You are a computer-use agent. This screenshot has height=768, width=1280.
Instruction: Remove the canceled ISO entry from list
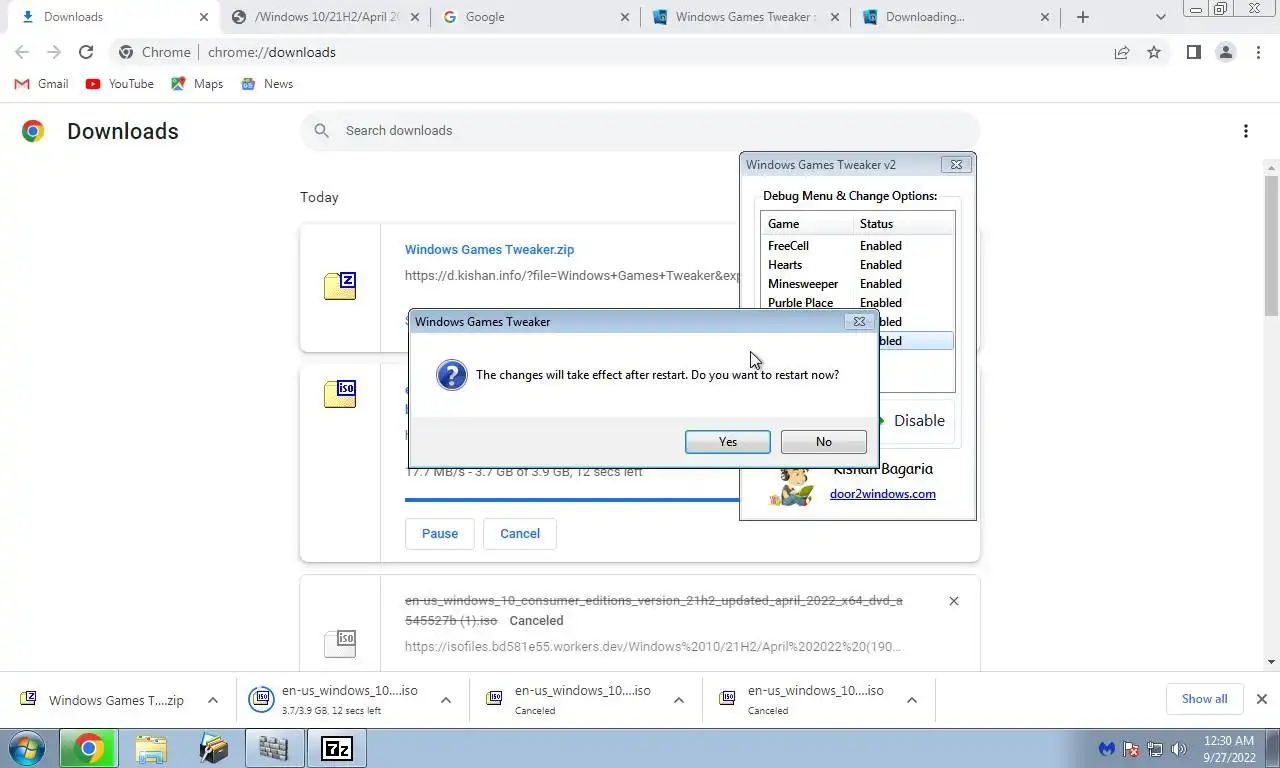(x=953, y=601)
